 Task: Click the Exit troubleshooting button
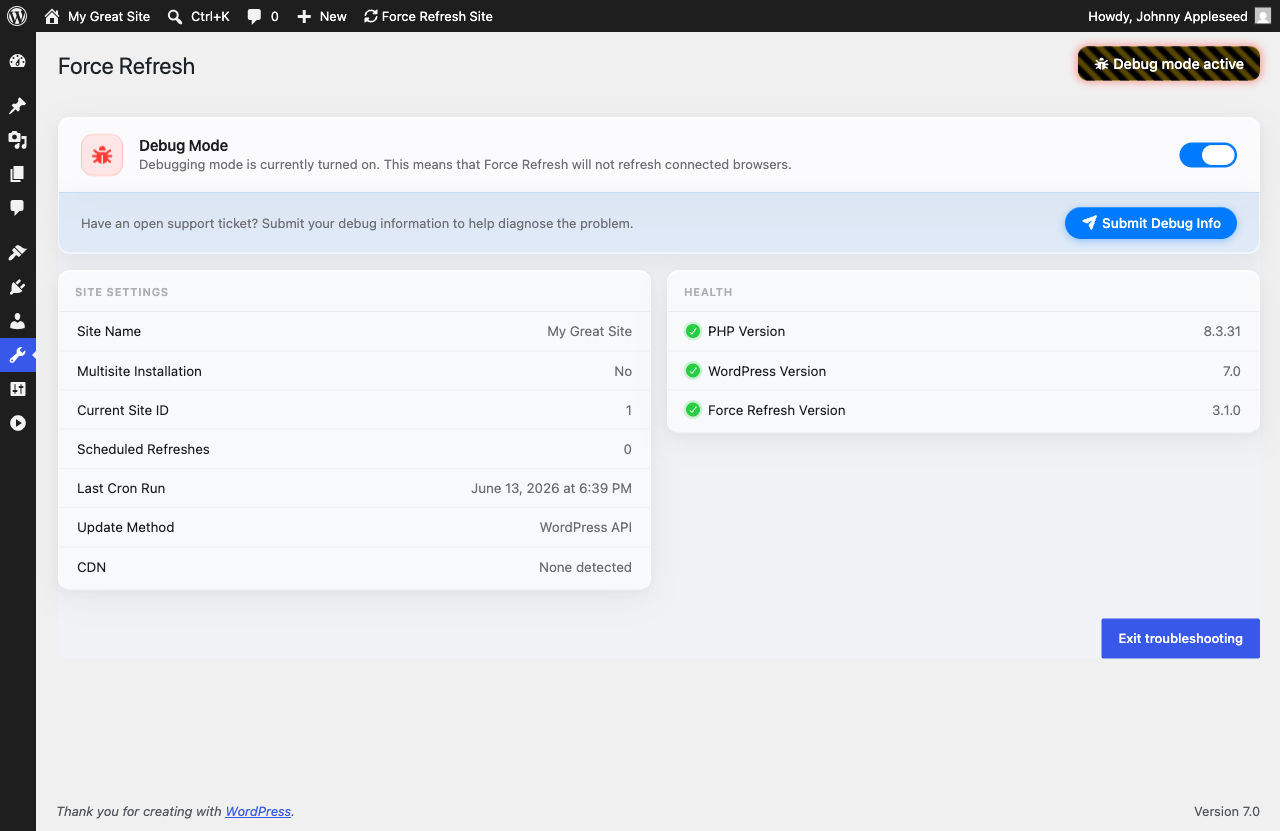pyautogui.click(x=1180, y=638)
